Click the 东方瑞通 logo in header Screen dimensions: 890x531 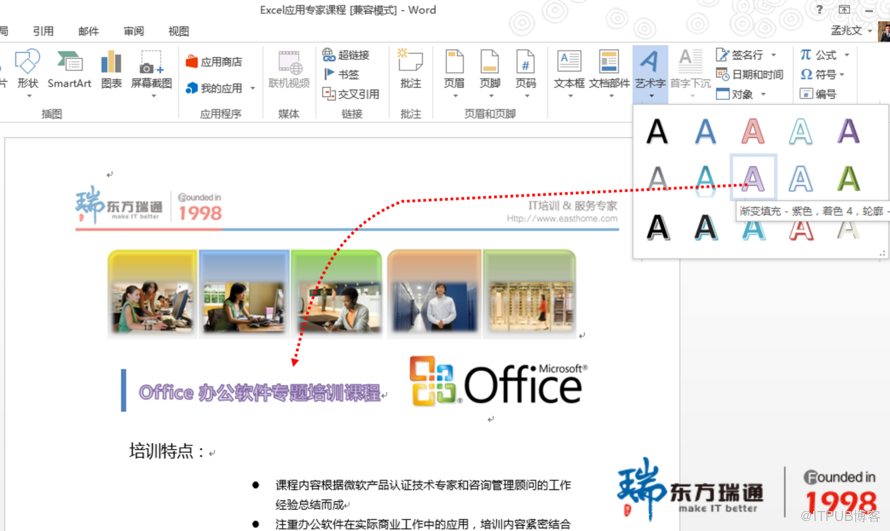(x=119, y=204)
